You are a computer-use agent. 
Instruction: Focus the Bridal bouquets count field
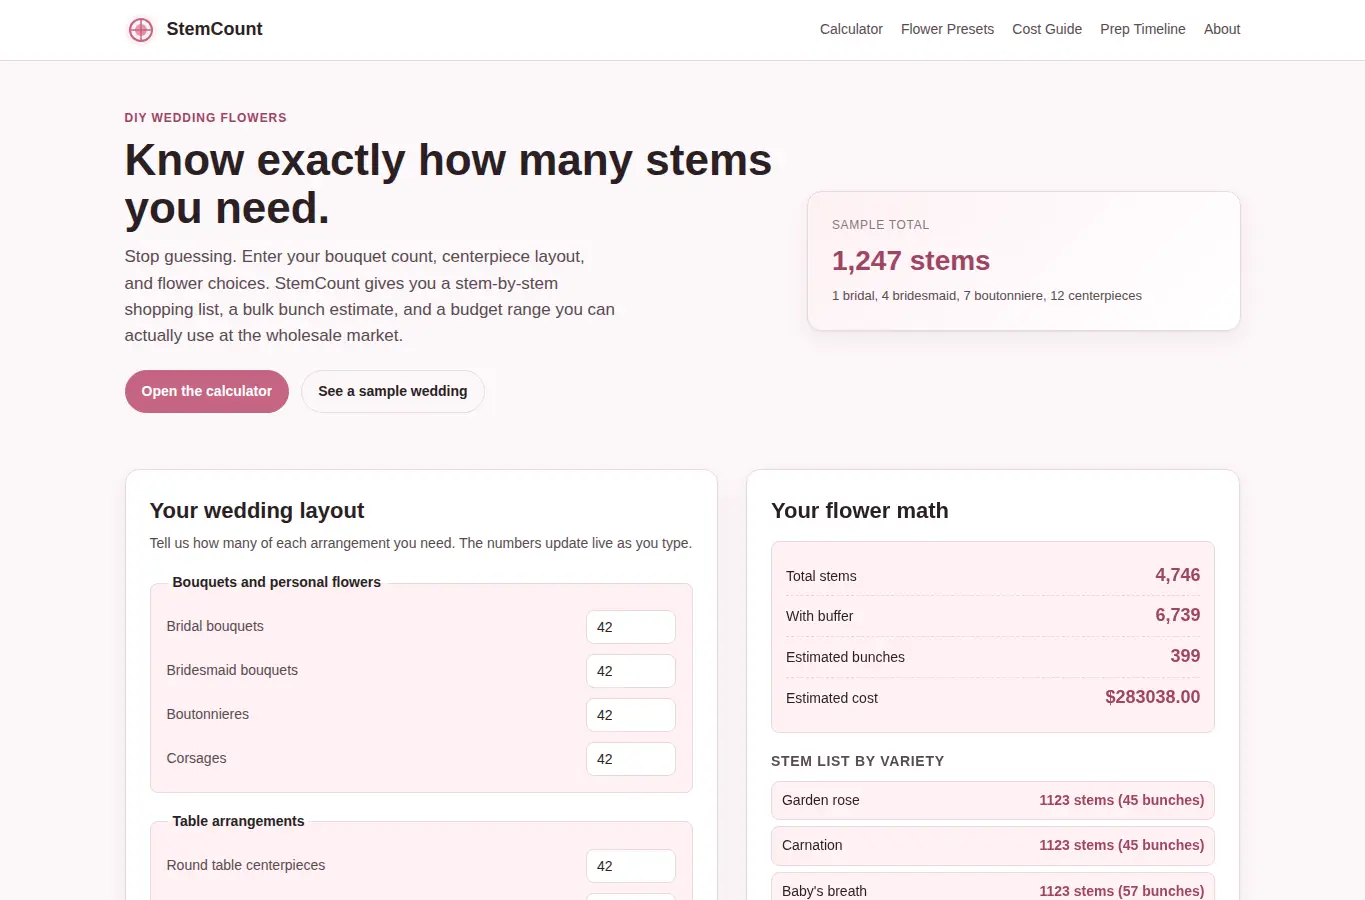pyautogui.click(x=631, y=627)
